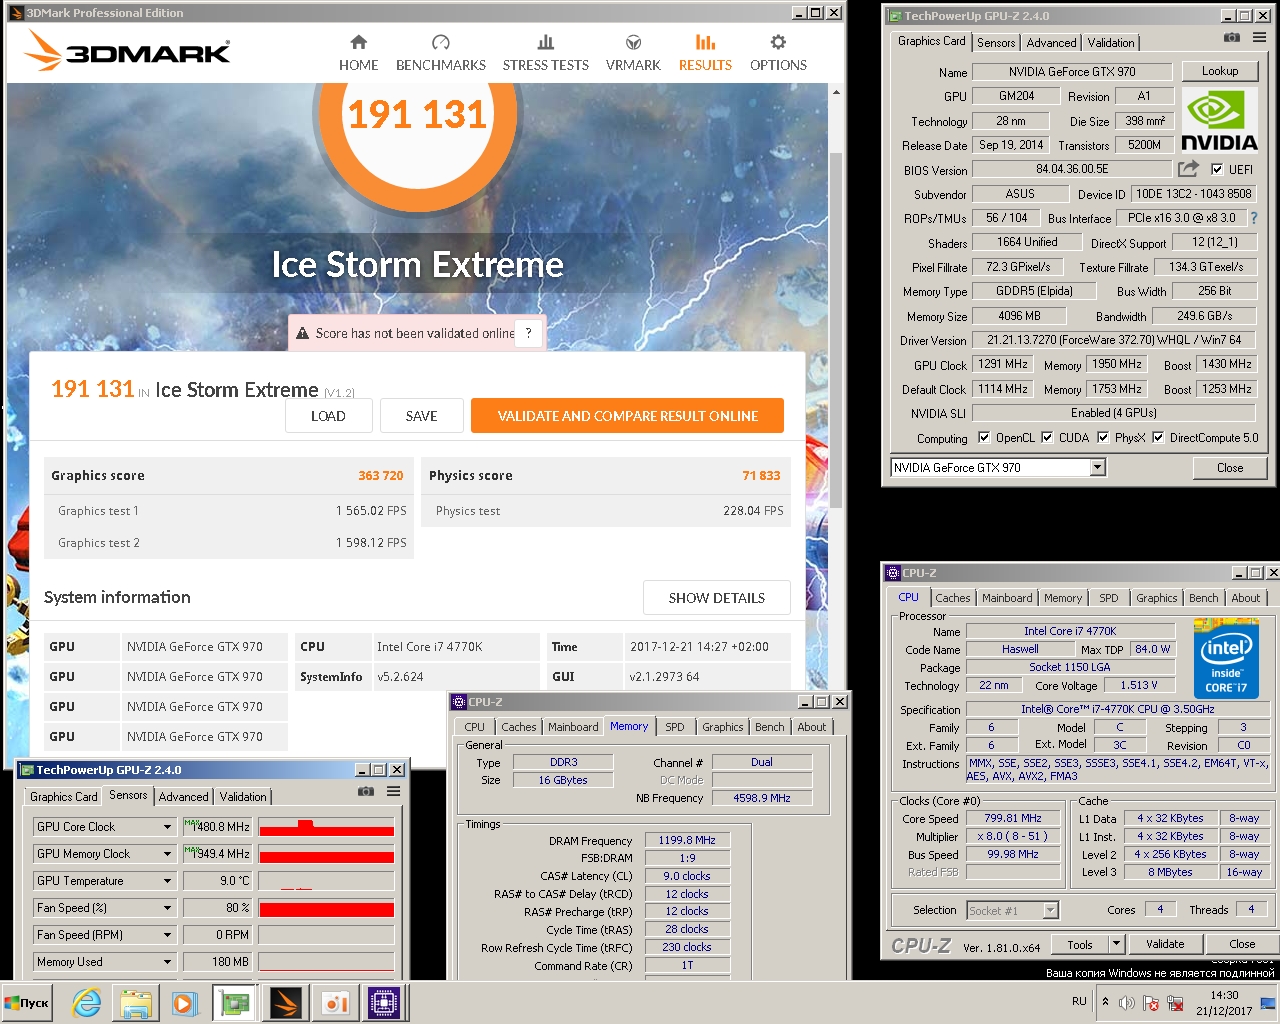
Task: Click Tools button in CPU-Z
Action: [1080, 944]
